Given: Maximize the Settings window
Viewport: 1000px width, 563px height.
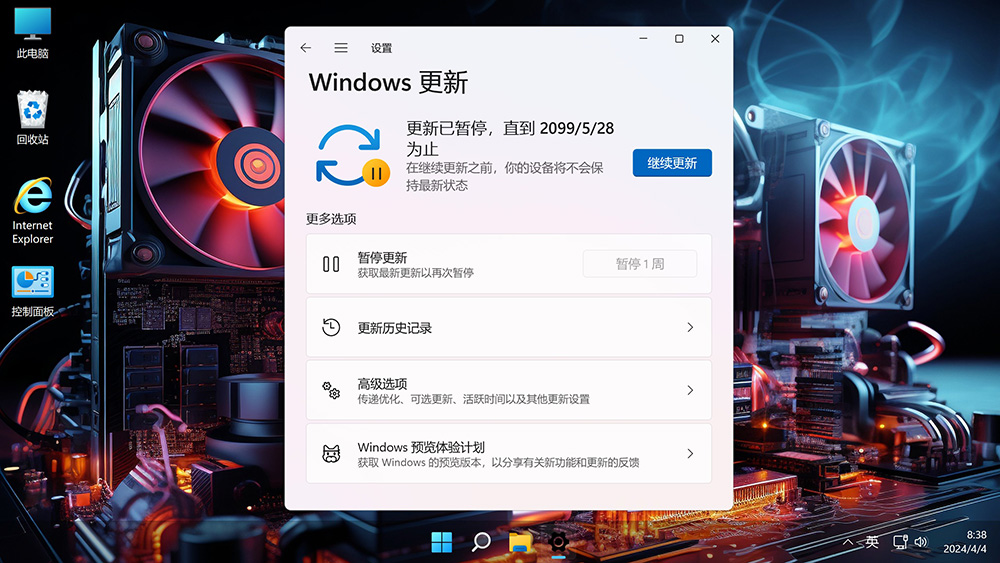Looking at the screenshot, I should pyautogui.click(x=679, y=39).
